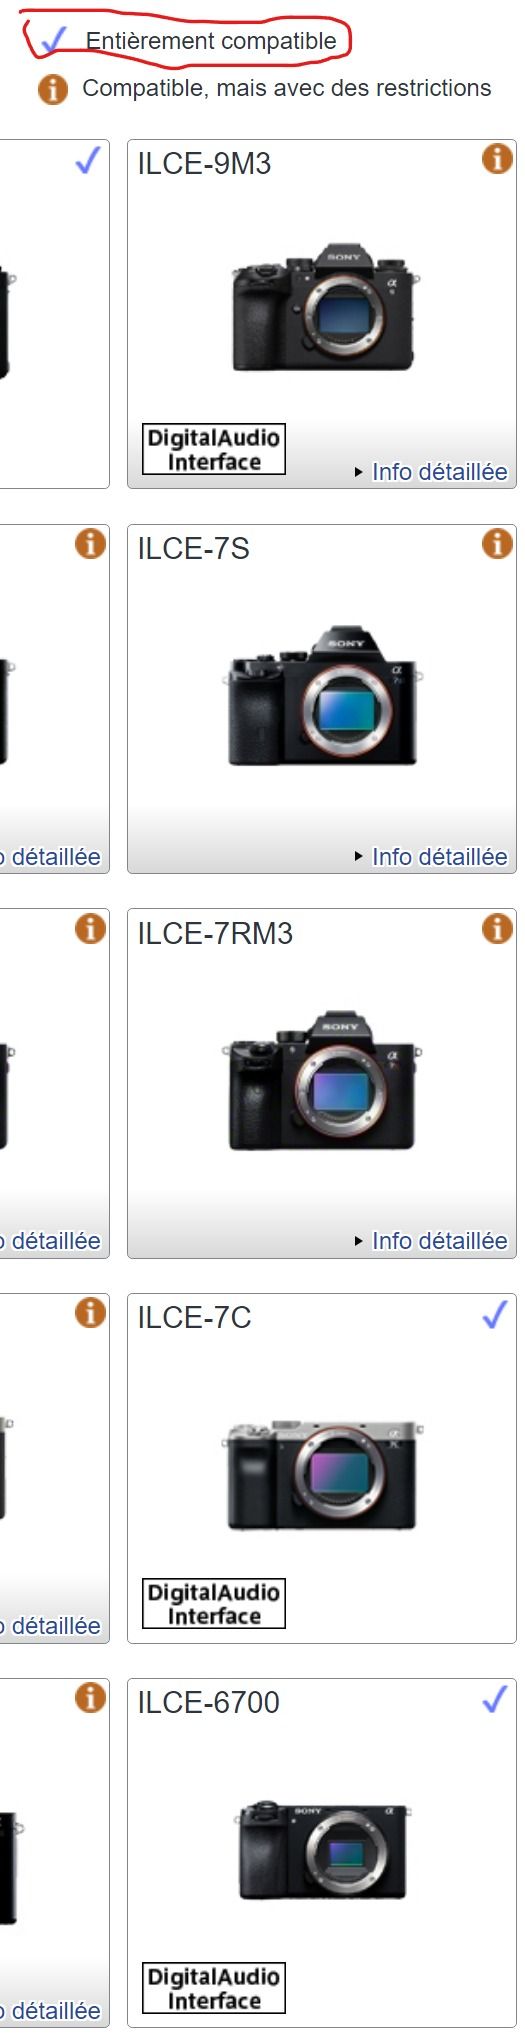The height and width of the screenshot is (2040, 525).
Task: Click the orange info icon on ILCE-9M3
Action: click(x=497, y=159)
